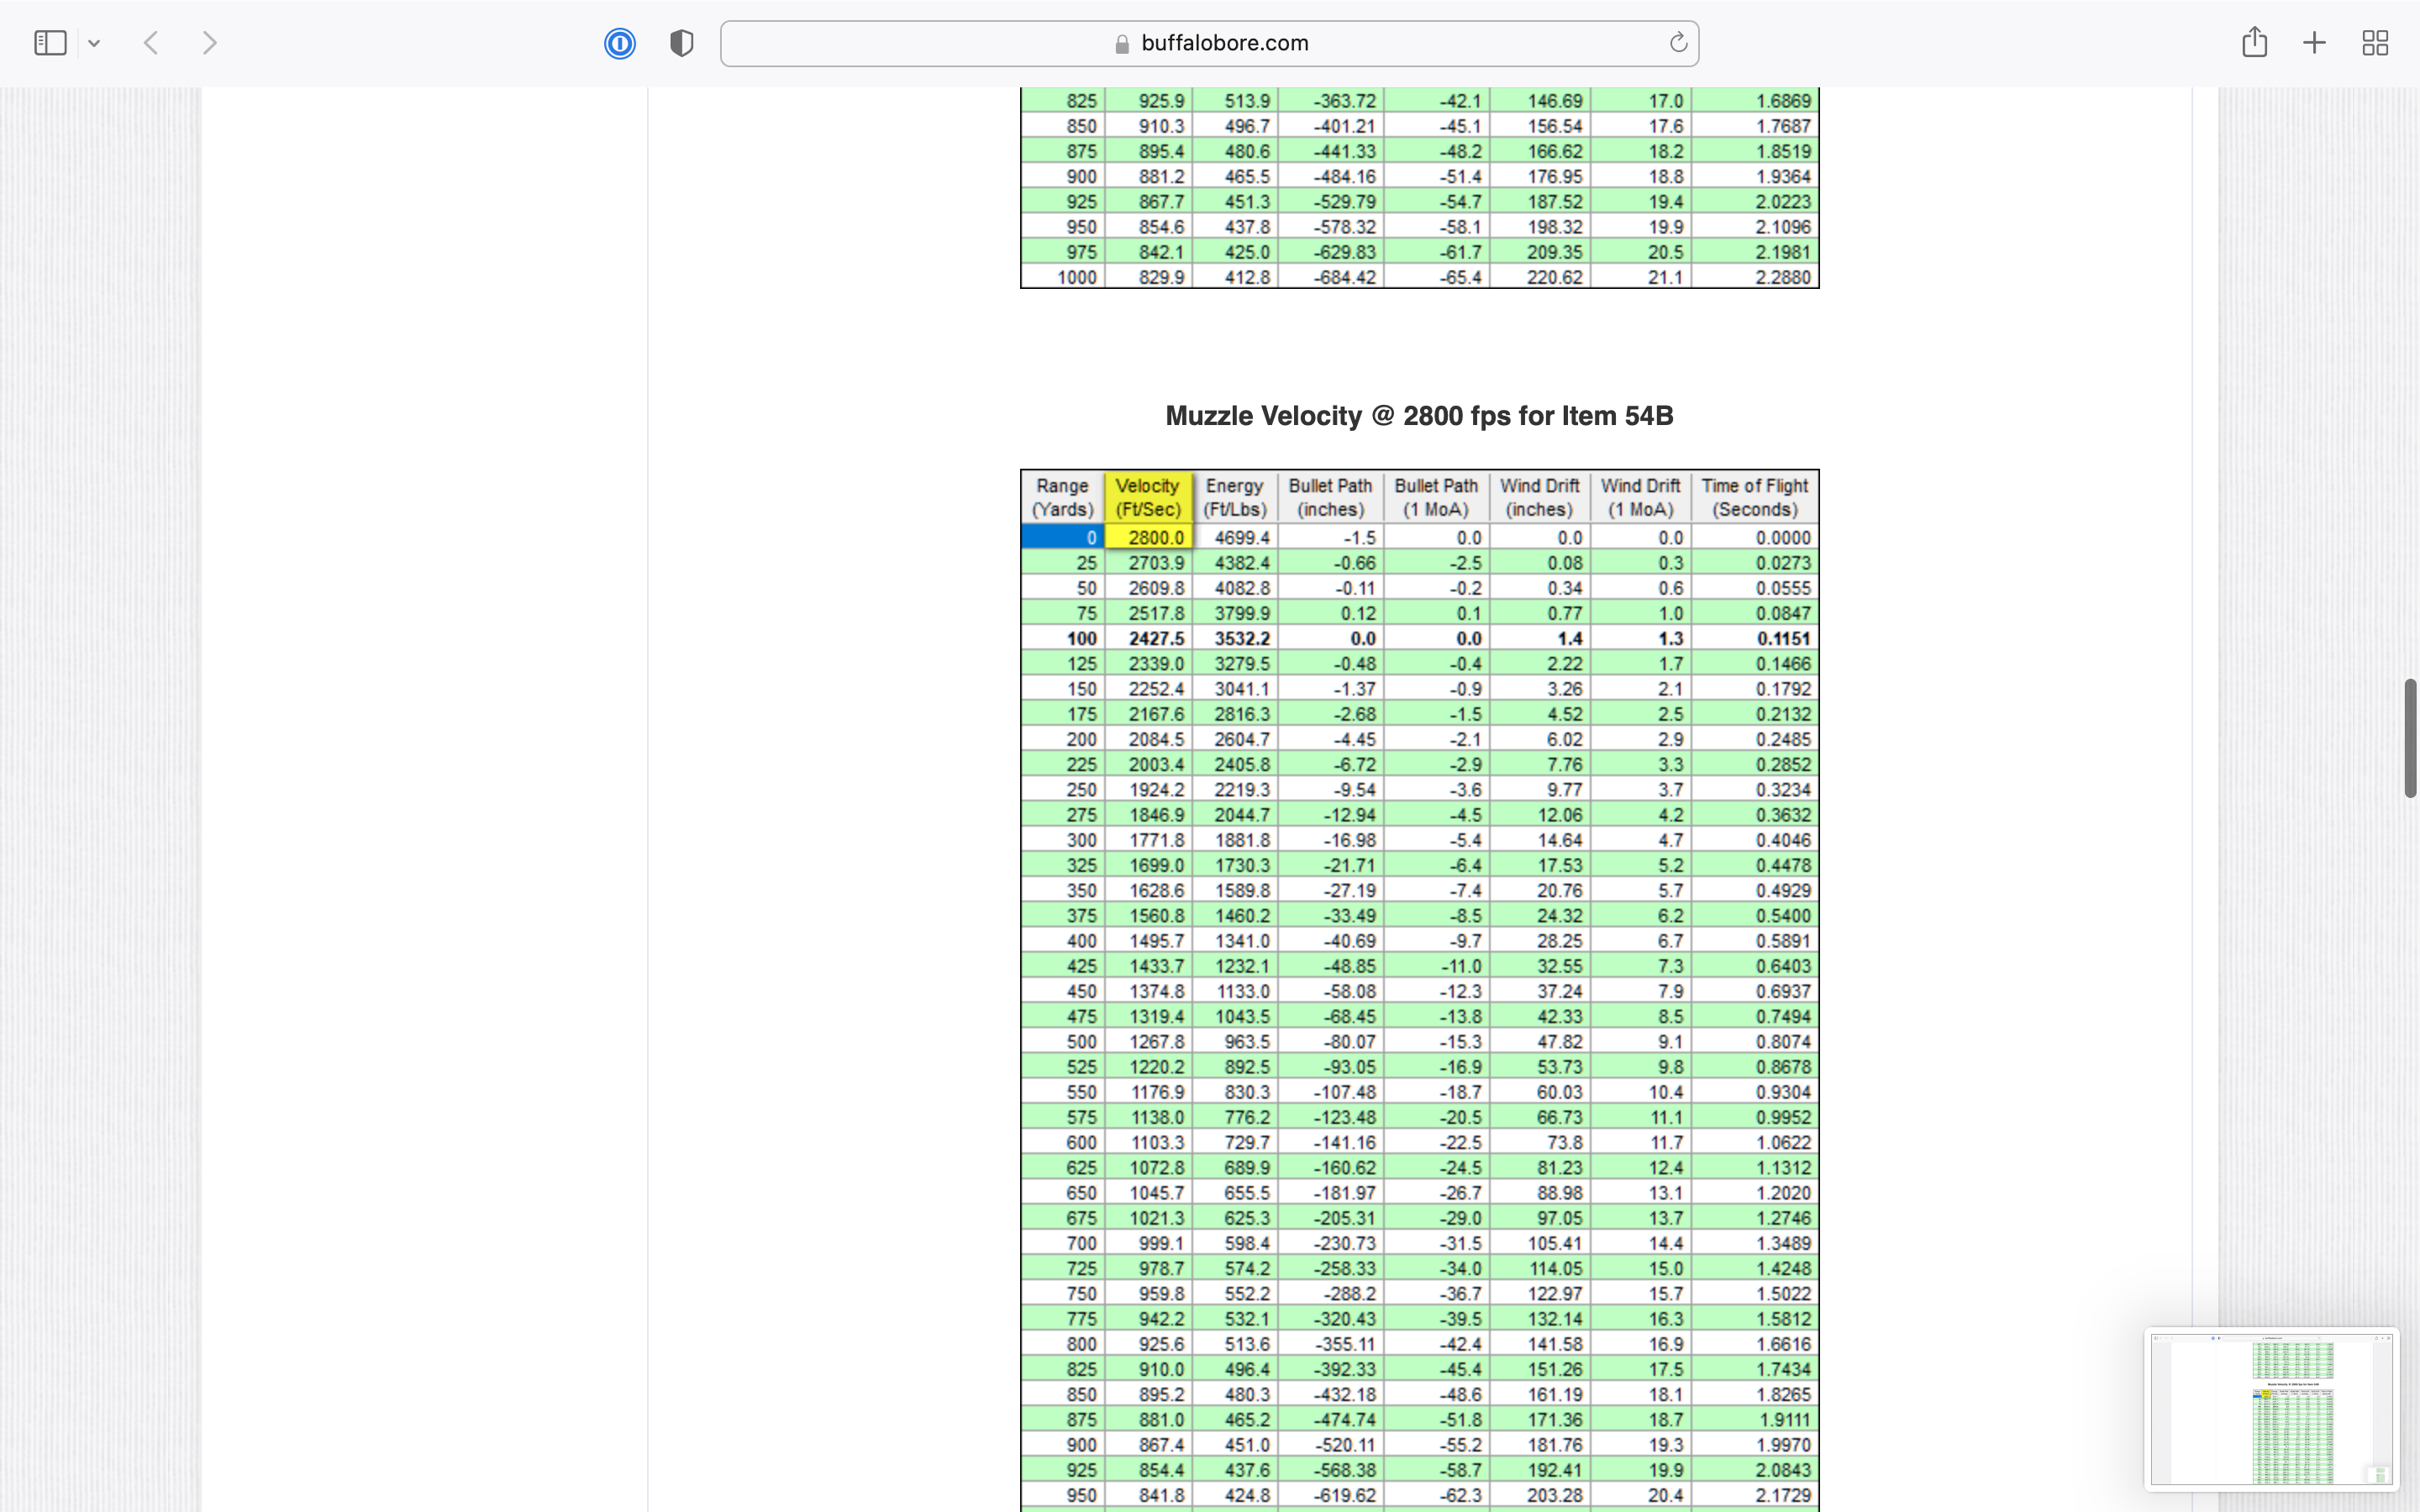Click the -80.07 bullet path value
2420x1512 pixels.
(1330, 1042)
